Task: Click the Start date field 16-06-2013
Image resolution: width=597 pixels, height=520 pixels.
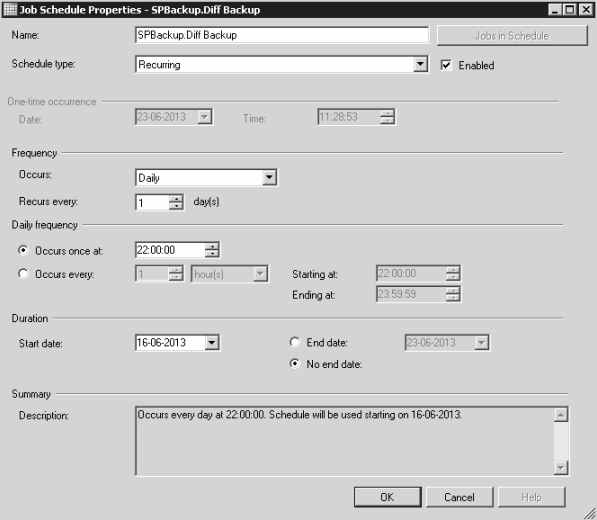Action: 170,343
